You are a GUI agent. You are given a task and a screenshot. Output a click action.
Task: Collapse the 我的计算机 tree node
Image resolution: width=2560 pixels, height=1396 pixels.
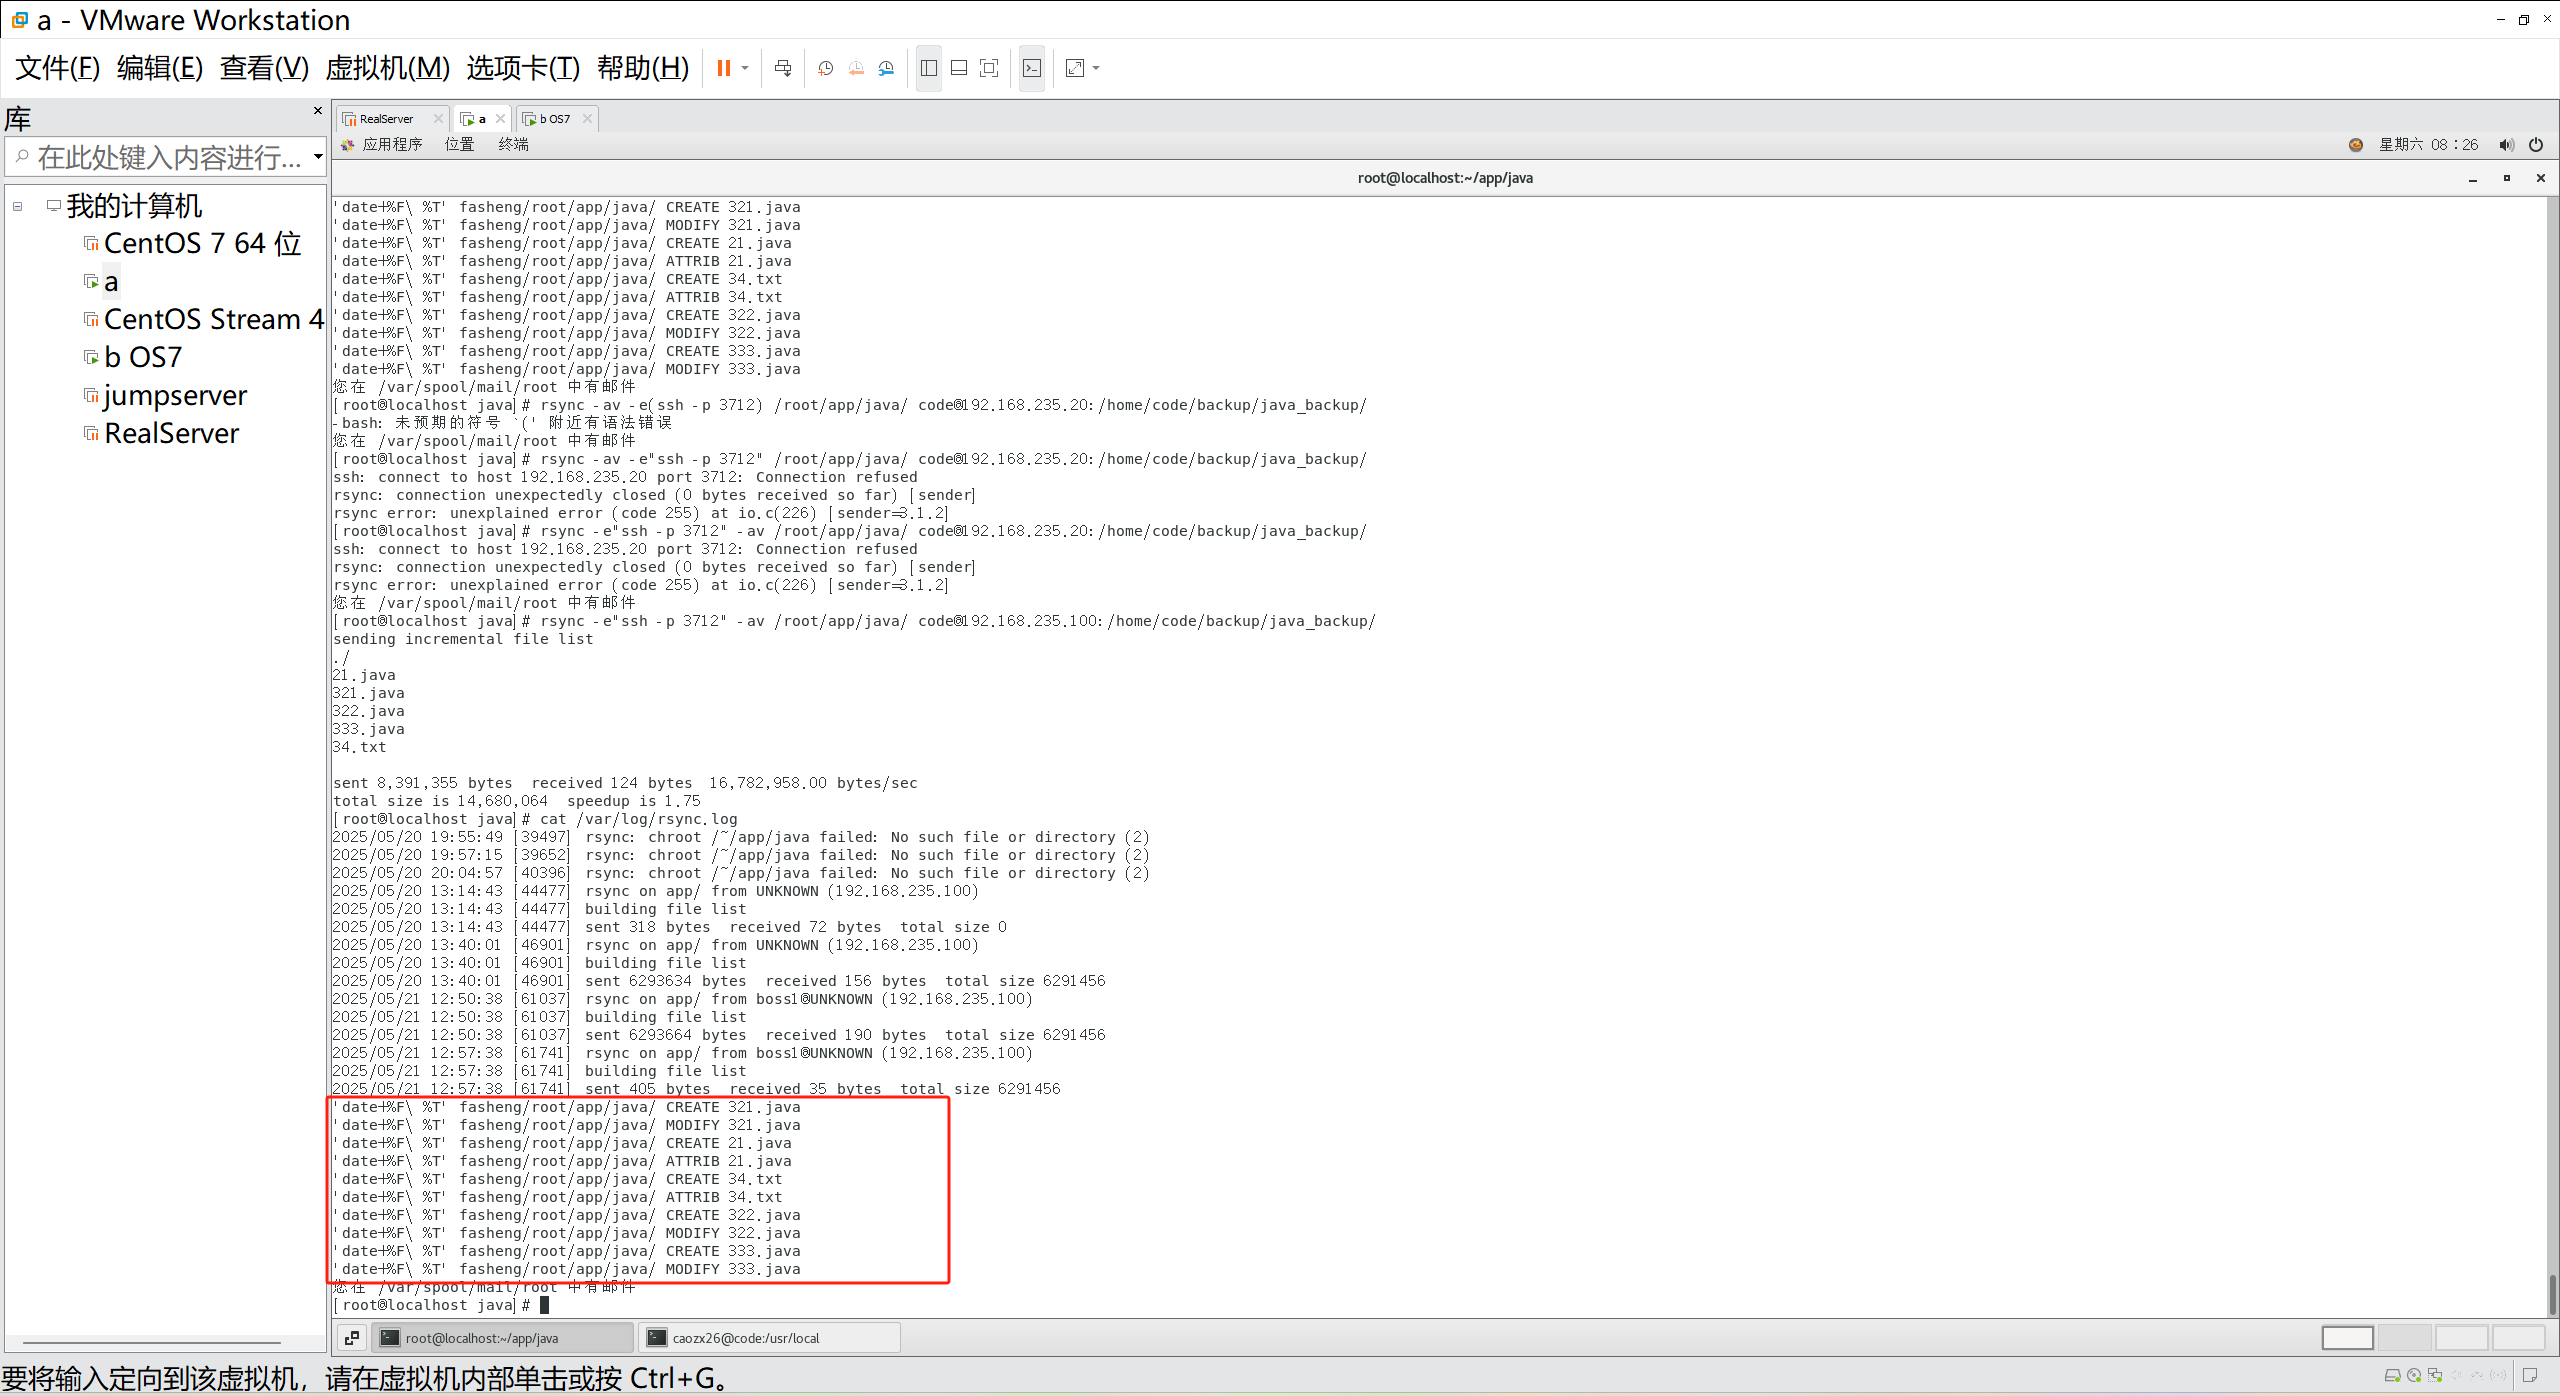point(17,207)
